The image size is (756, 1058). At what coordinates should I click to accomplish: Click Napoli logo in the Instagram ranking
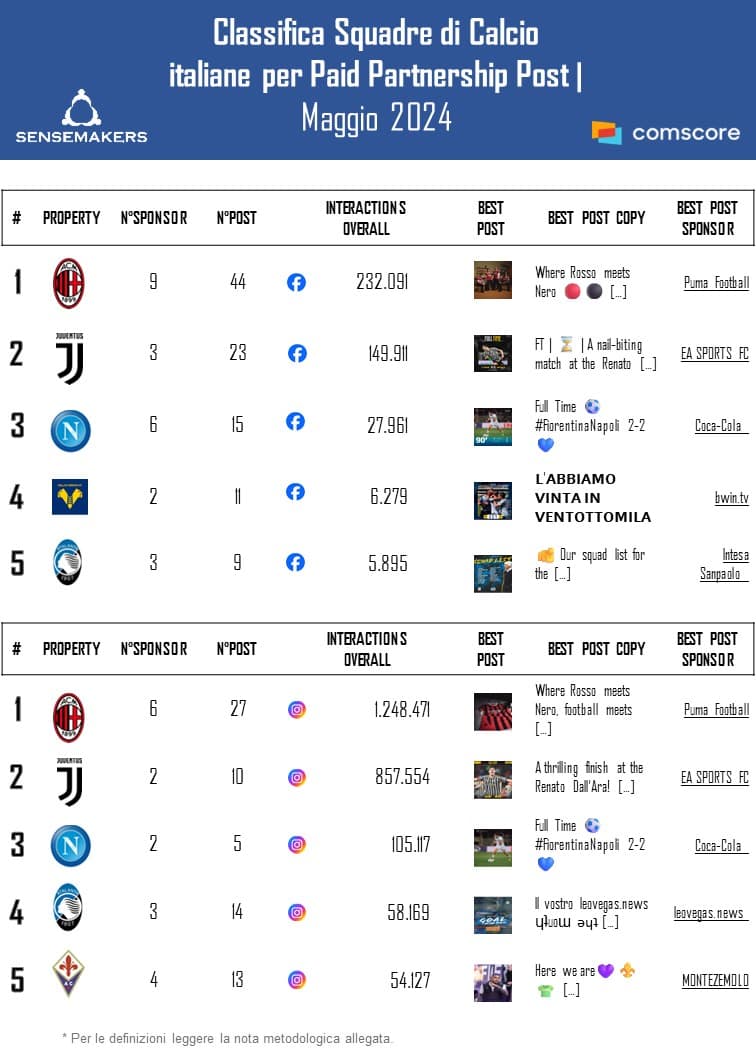pyautogui.click(x=70, y=845)
